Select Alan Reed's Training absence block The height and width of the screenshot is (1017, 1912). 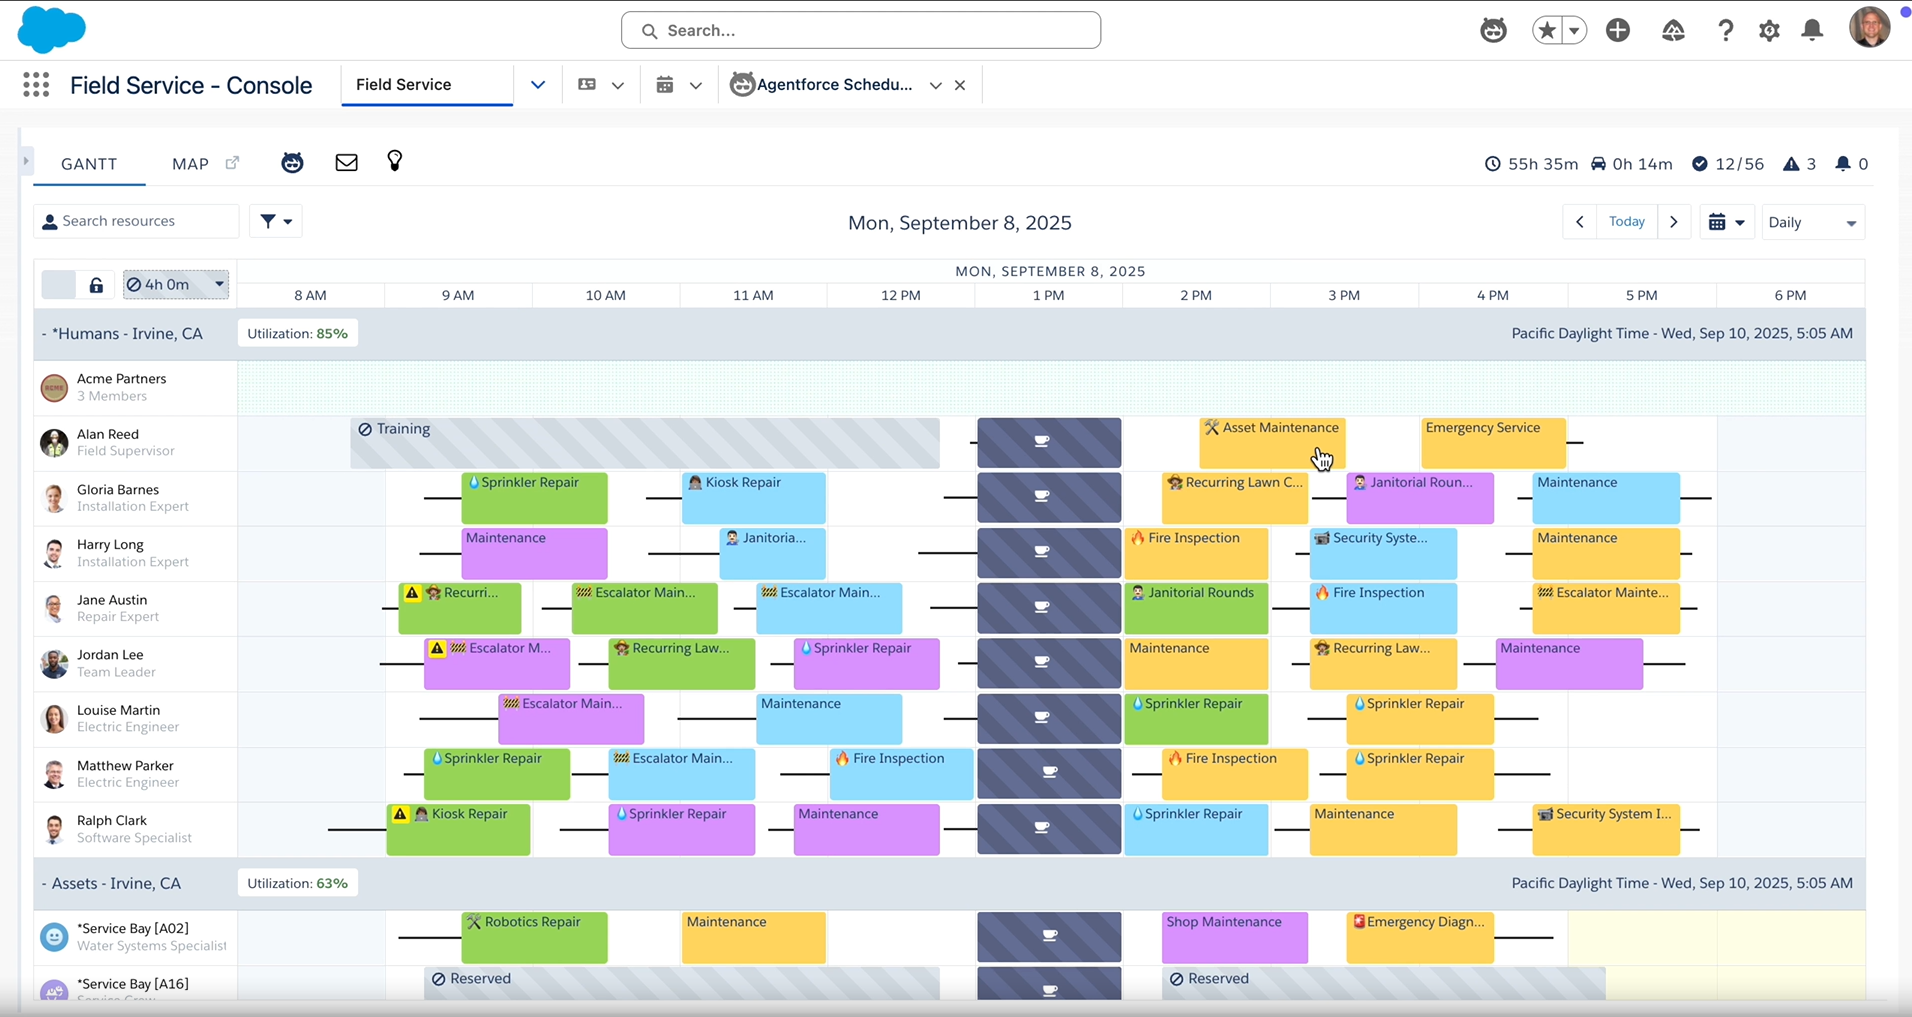pyautogui.click(x=645, y=443)
